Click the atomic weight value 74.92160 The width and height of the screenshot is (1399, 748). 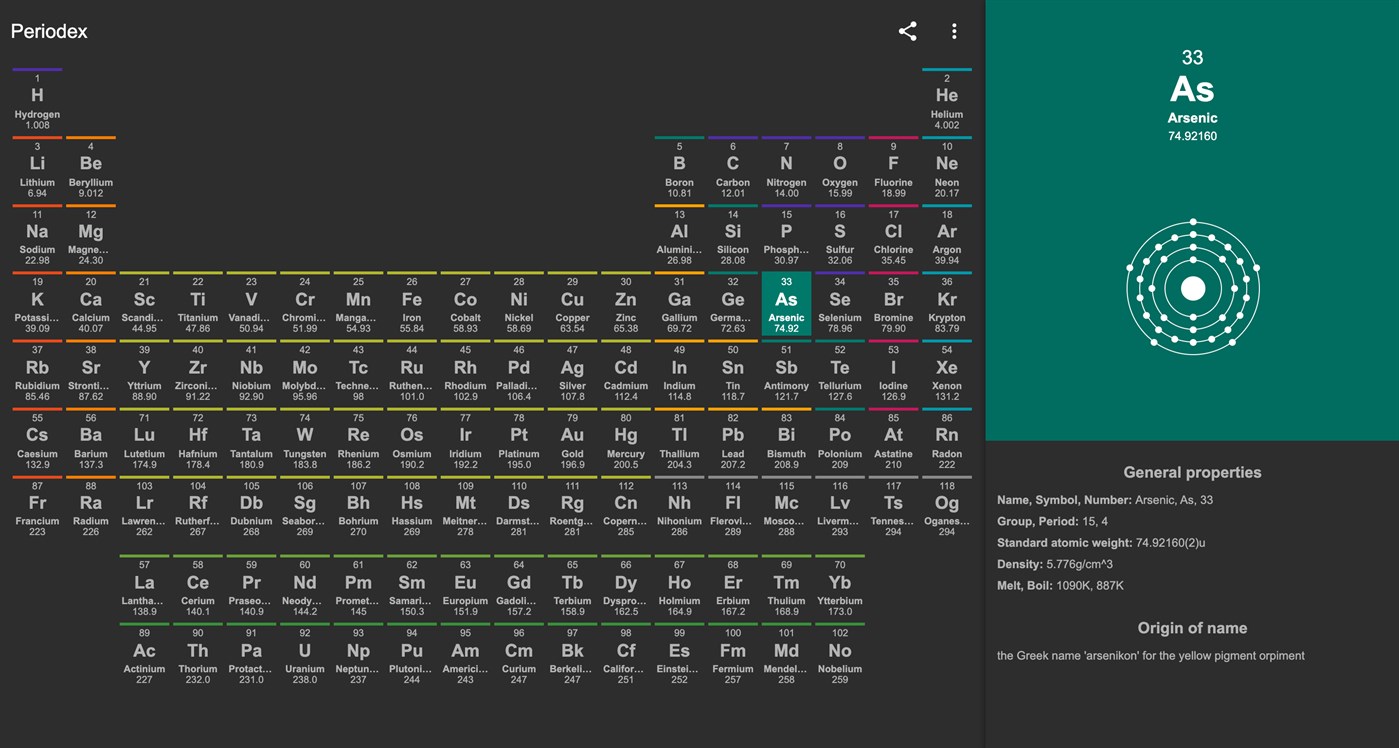(1192, 134)
